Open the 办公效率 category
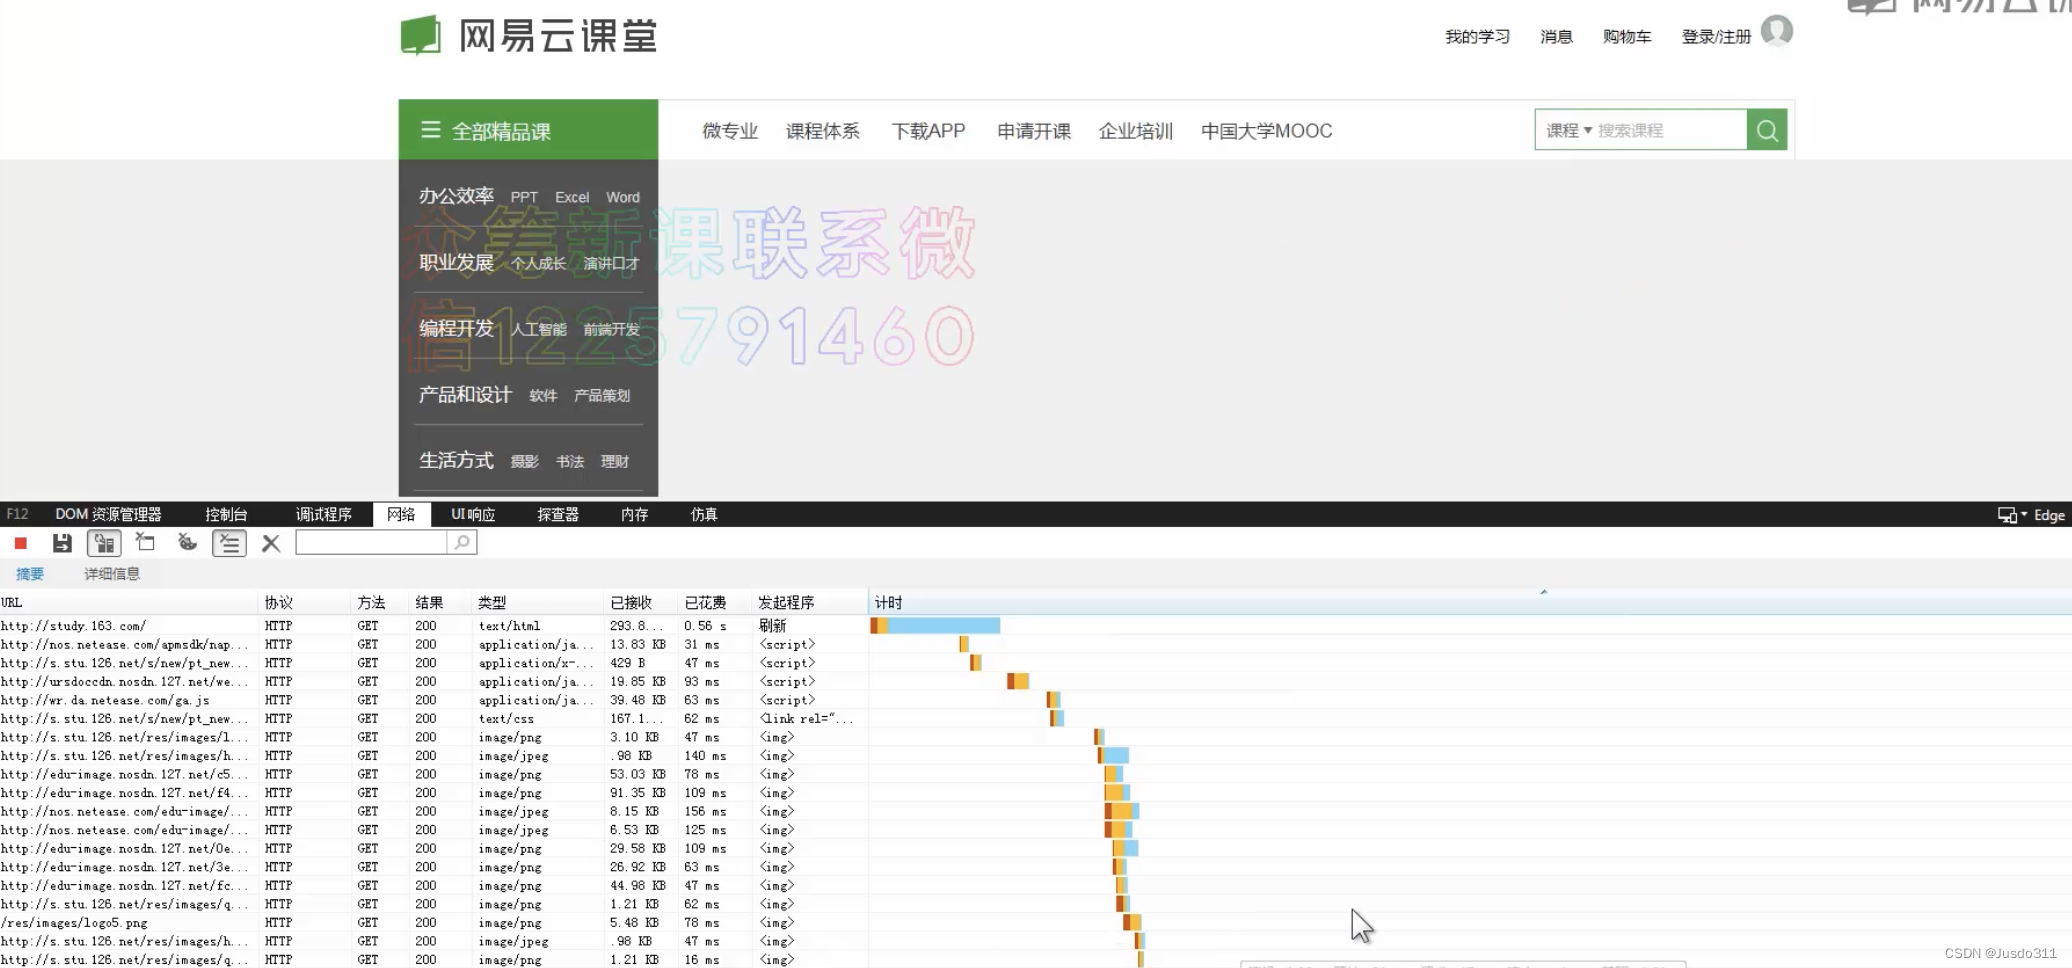This screenshot has height=968, width=2072. click(456, 196)
